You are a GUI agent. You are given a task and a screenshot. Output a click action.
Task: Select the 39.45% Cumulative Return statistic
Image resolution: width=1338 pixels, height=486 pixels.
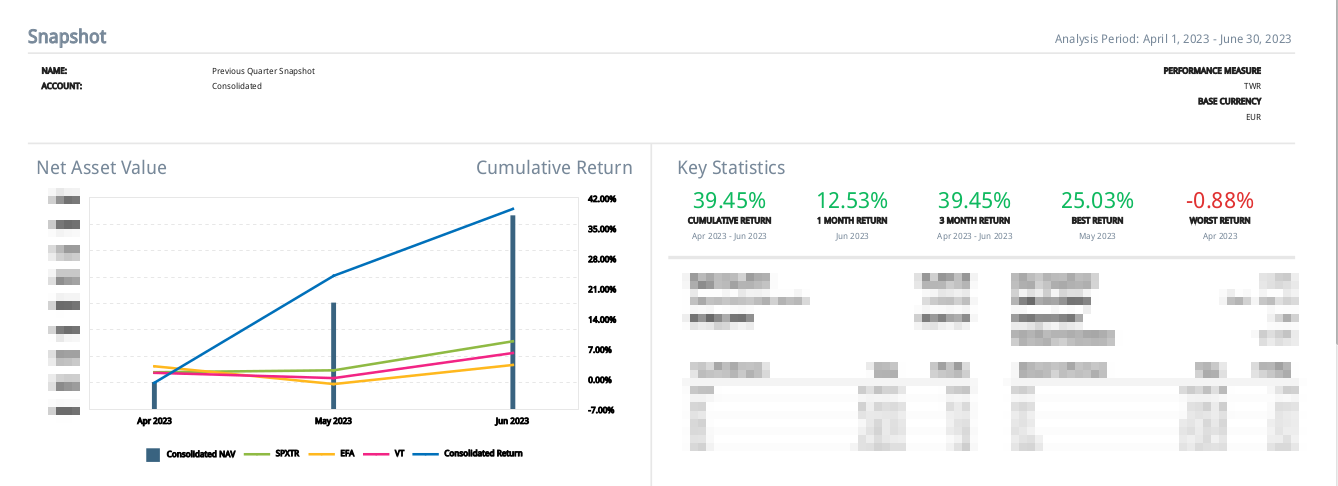(729, 201)
